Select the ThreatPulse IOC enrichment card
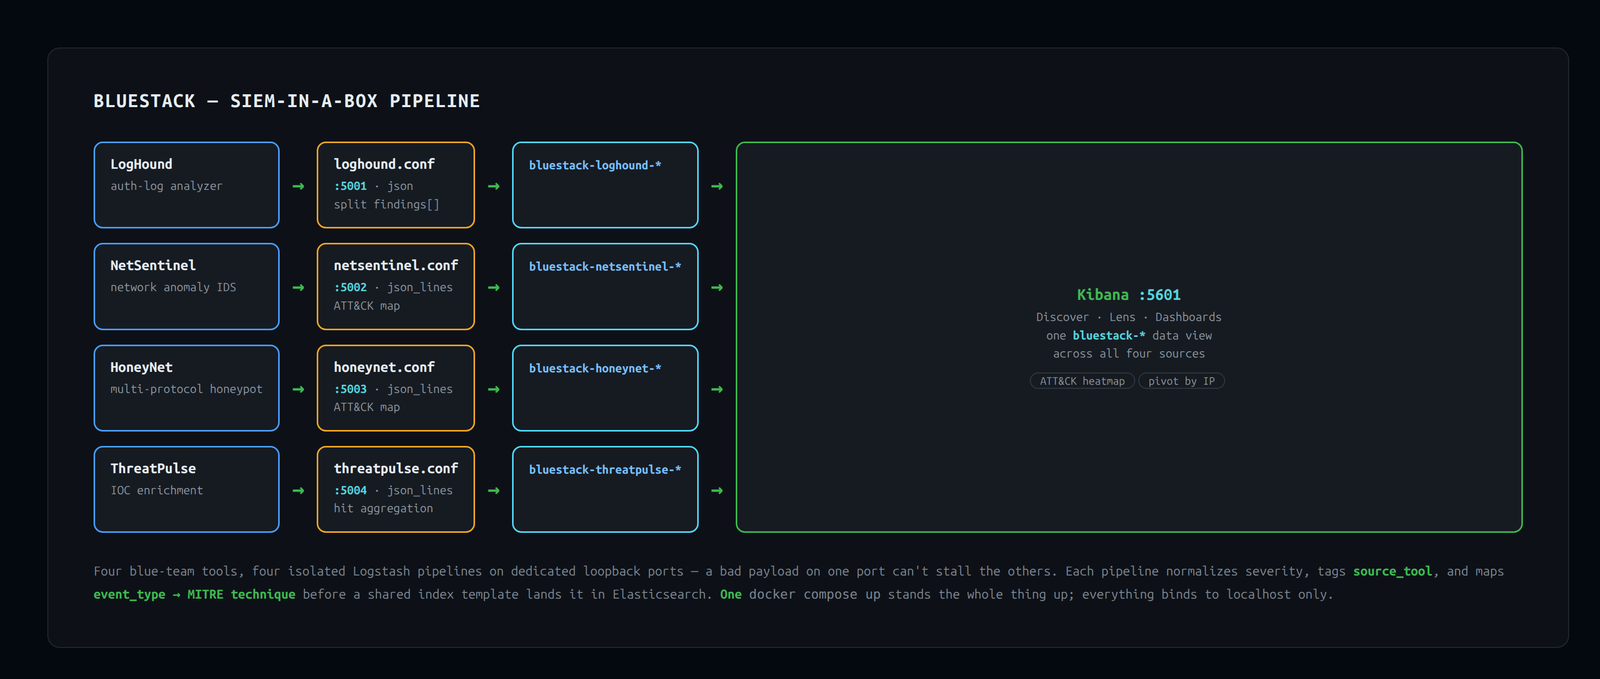 186,489
